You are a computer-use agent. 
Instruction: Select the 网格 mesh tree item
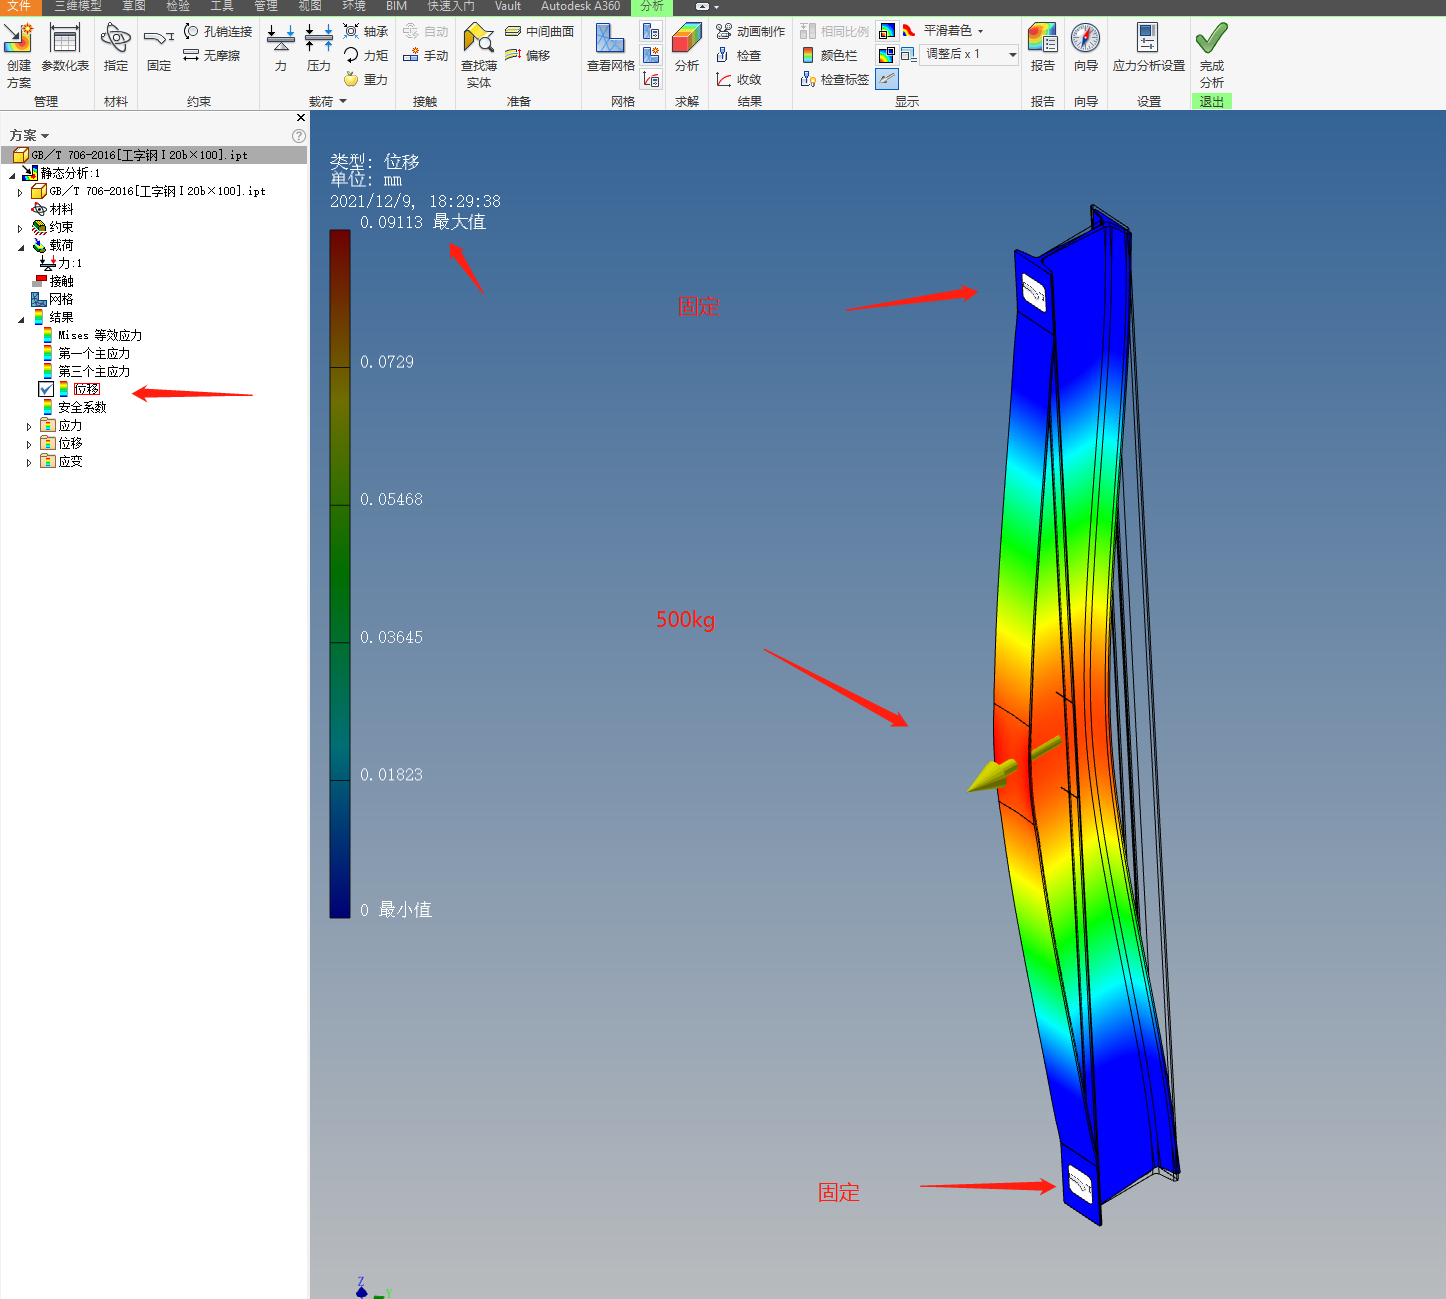click(x=52, y=299)
